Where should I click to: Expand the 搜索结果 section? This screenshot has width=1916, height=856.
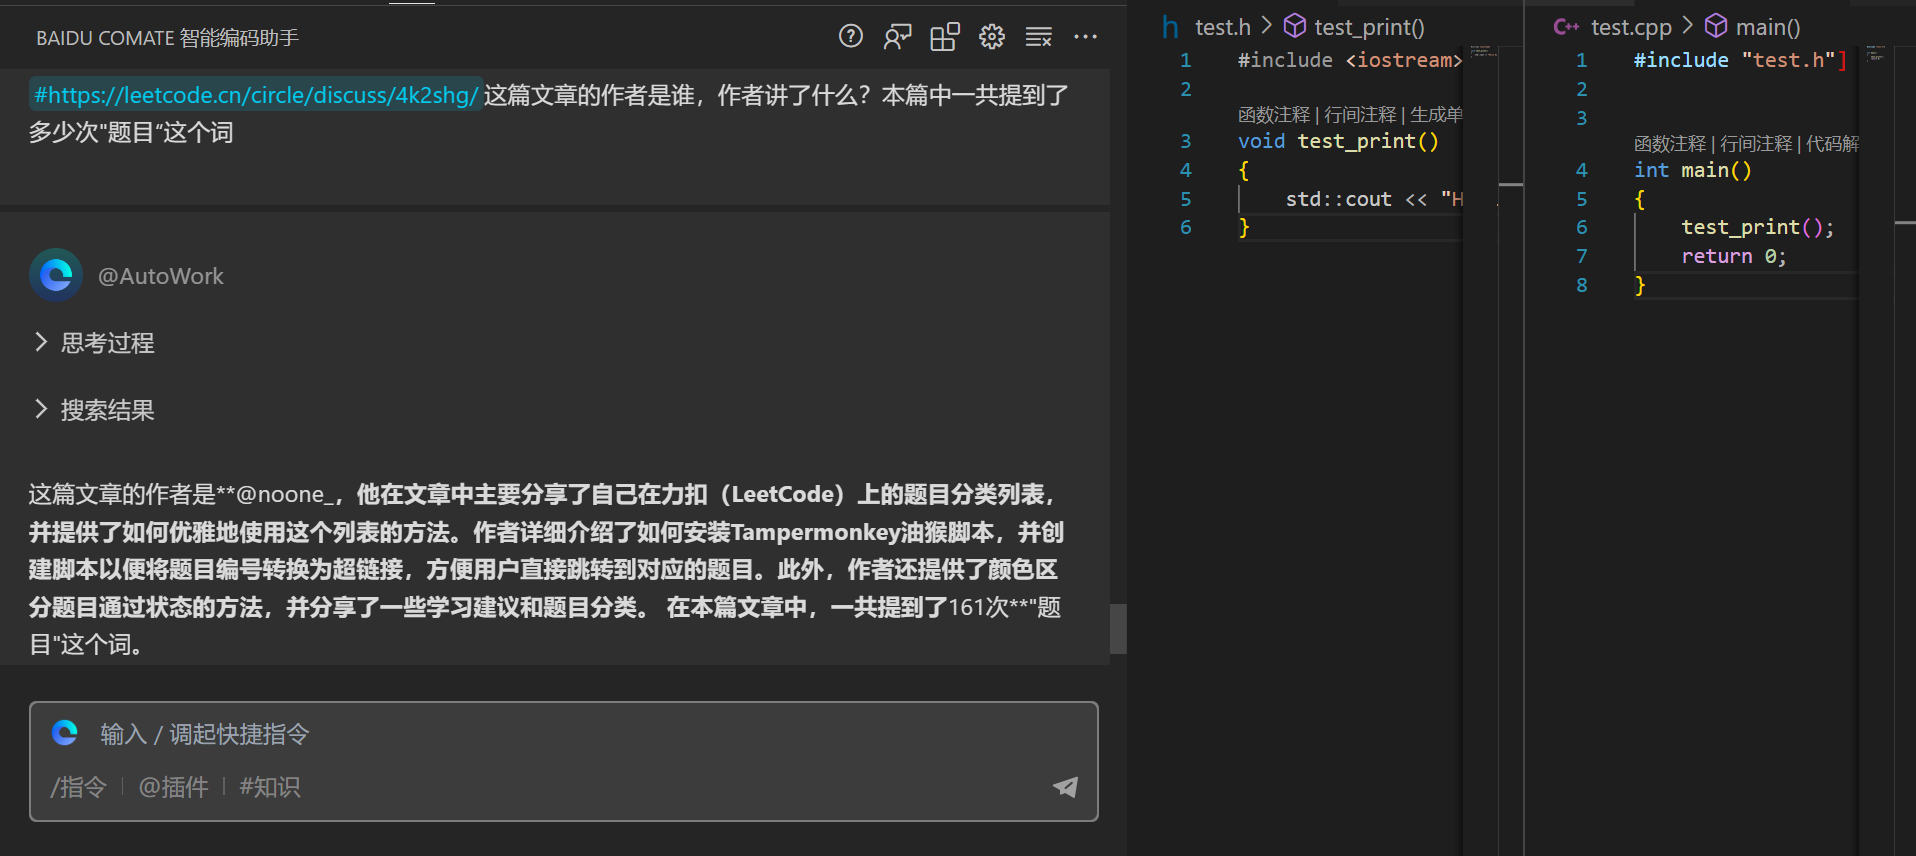95,410
